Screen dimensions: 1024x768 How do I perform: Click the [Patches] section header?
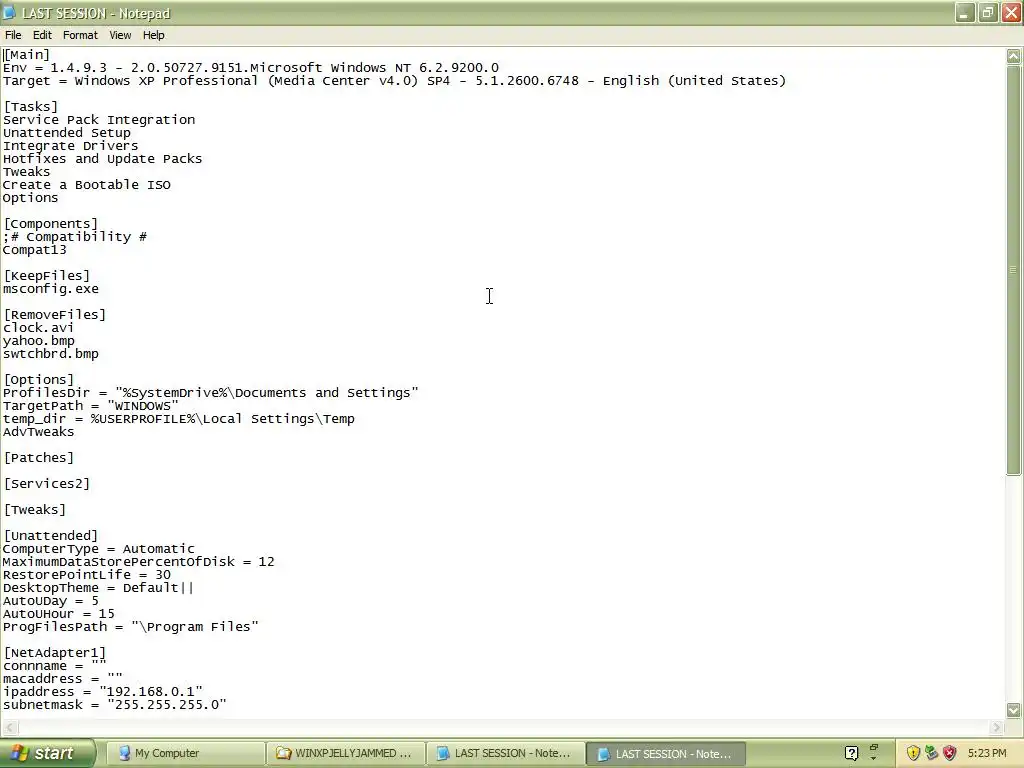(39, 458)
